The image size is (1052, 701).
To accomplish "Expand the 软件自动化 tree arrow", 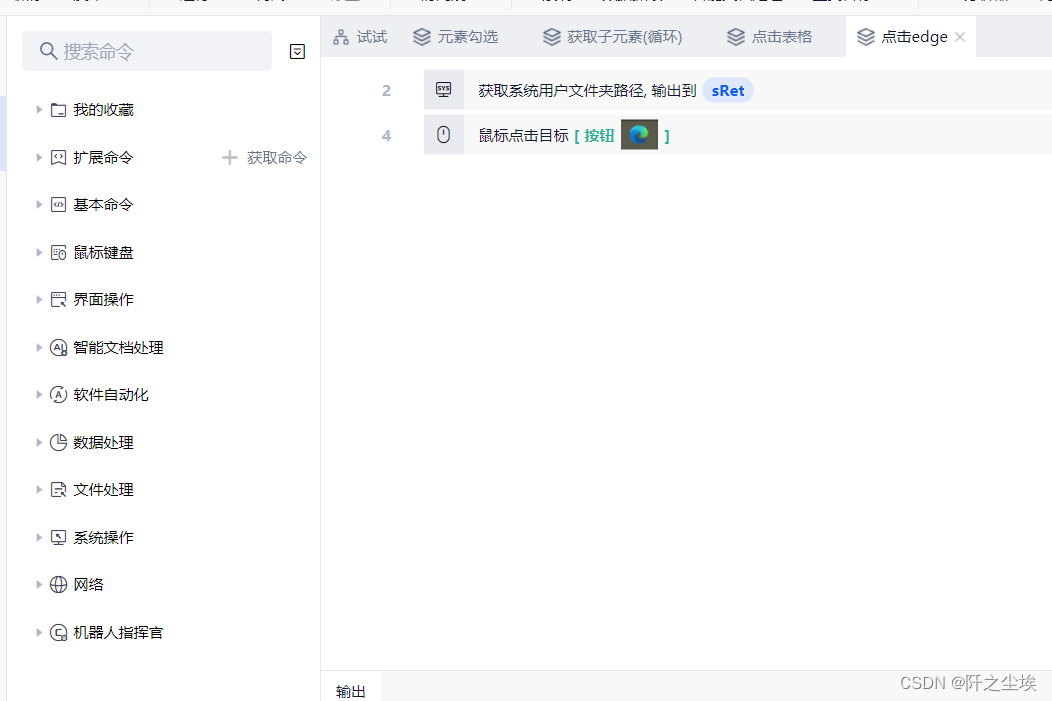I will point(39,394).
